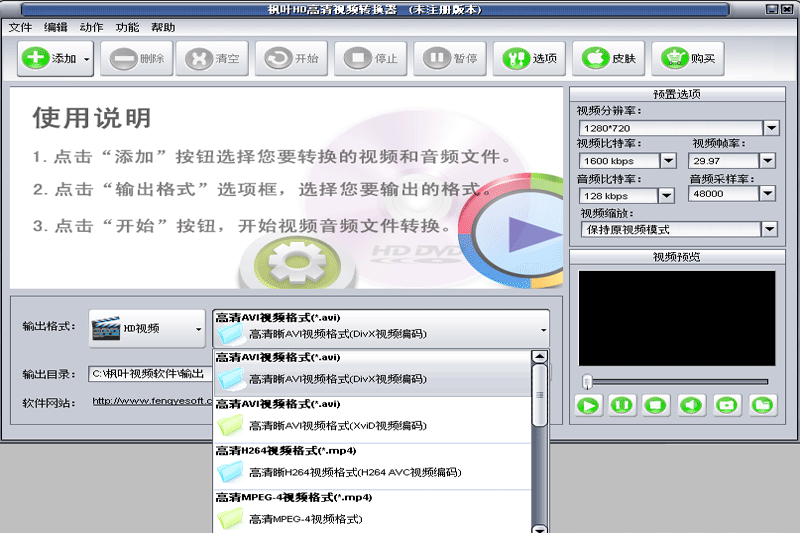Open the Add button's dropdown arrow
Screen dimensions: 800x533
(87, 59)
